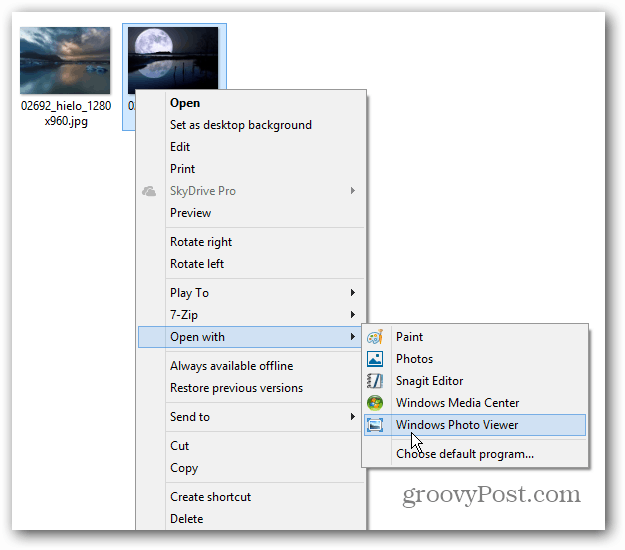Choose Preview in the context menu
Image resolution: width=625 pixels, height=550 pixels.
pos(251,213)
